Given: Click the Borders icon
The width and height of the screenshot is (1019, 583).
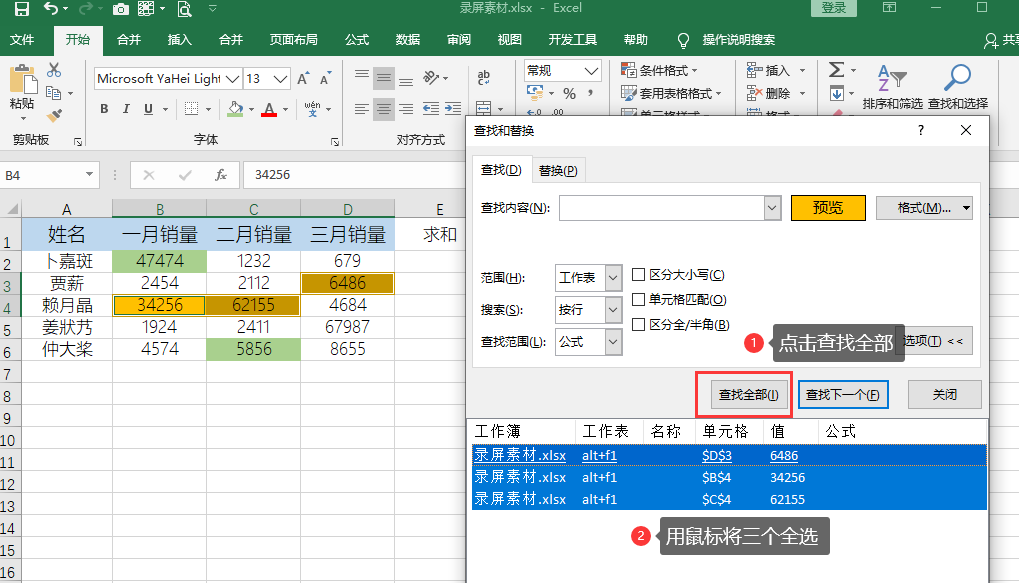Looking at the screenshot, I should (x=191, y=109).
